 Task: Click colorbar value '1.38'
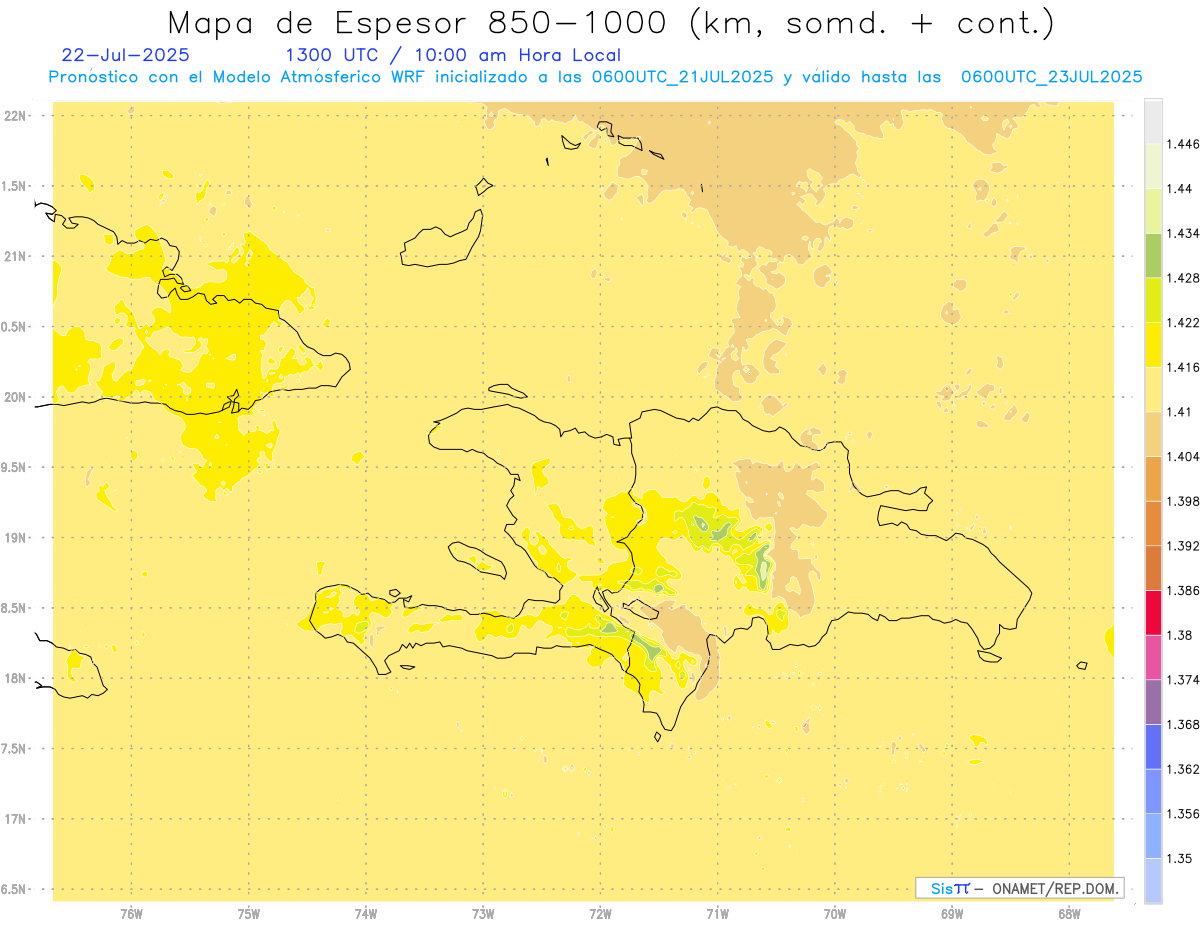[1180, 635]
